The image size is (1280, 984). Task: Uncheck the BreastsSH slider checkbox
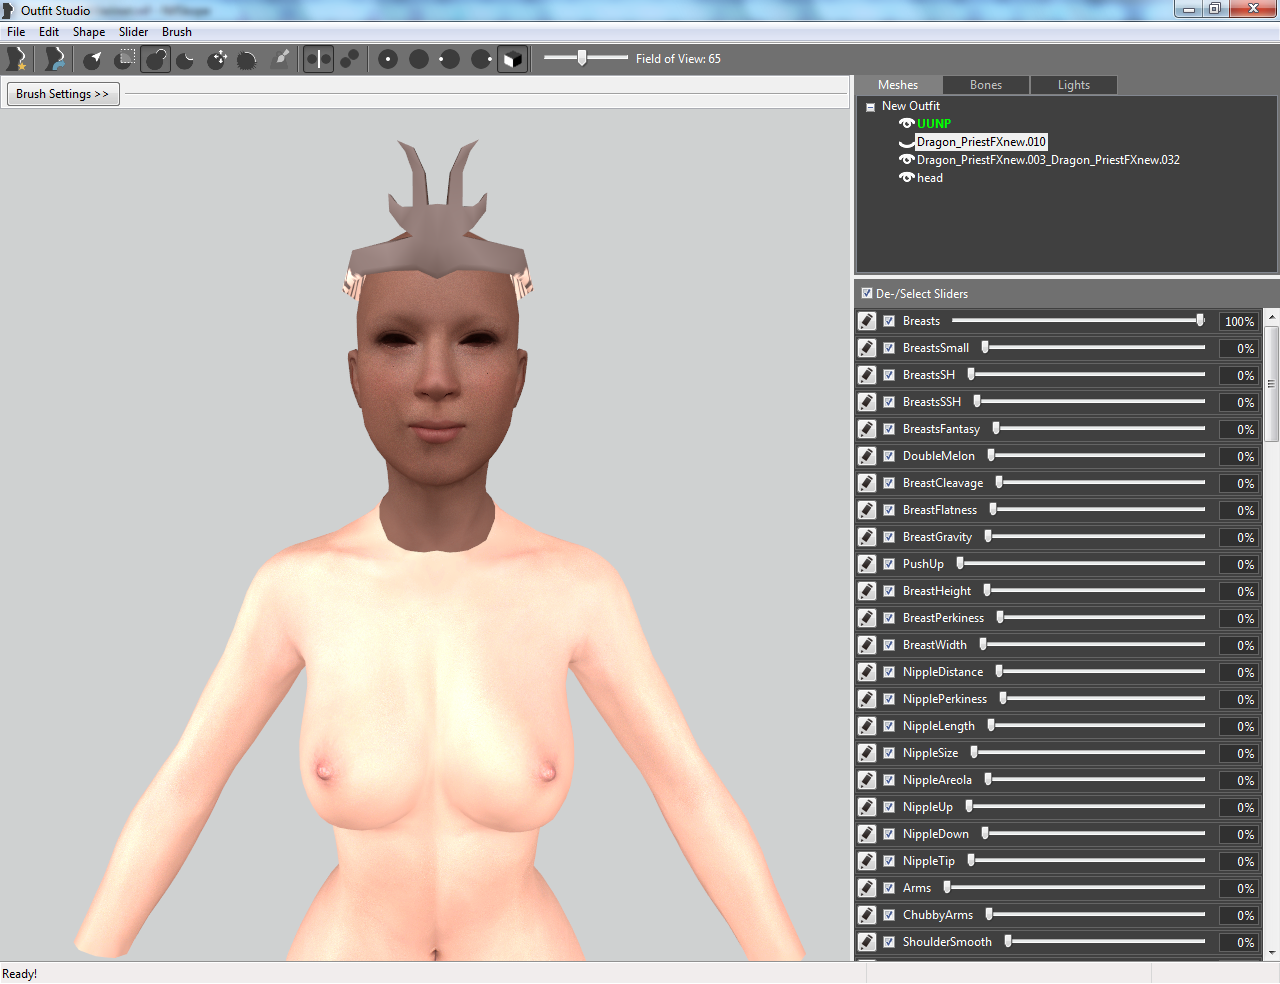[x=889, y=375]
